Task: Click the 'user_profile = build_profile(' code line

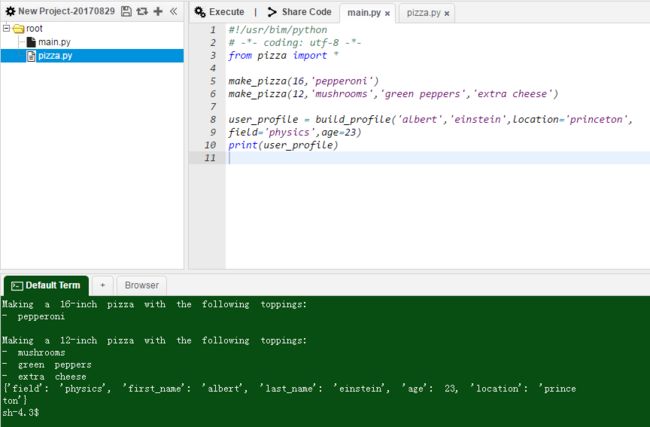Action: point(430,119)
